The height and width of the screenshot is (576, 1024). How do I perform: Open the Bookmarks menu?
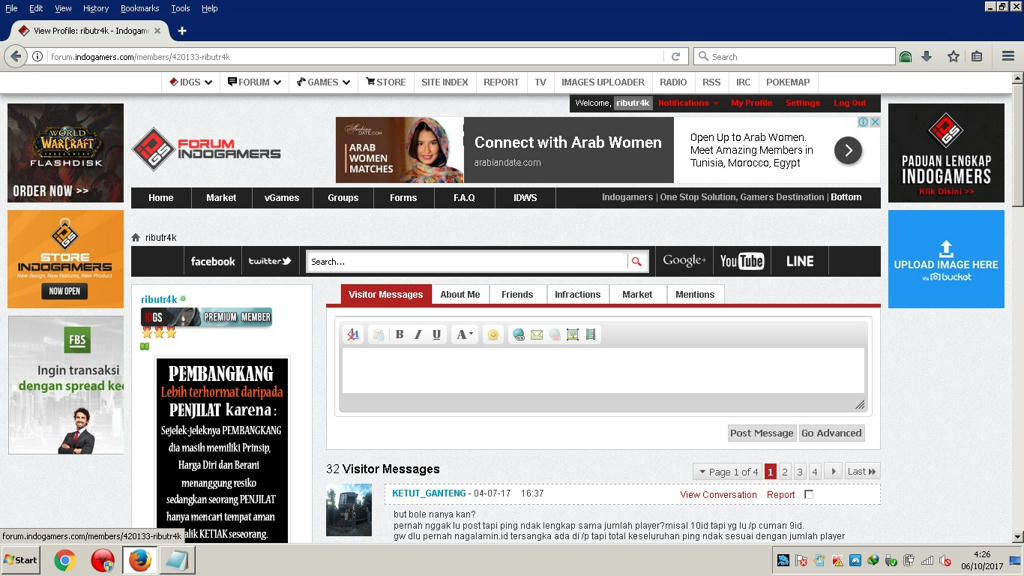[140, 8]
